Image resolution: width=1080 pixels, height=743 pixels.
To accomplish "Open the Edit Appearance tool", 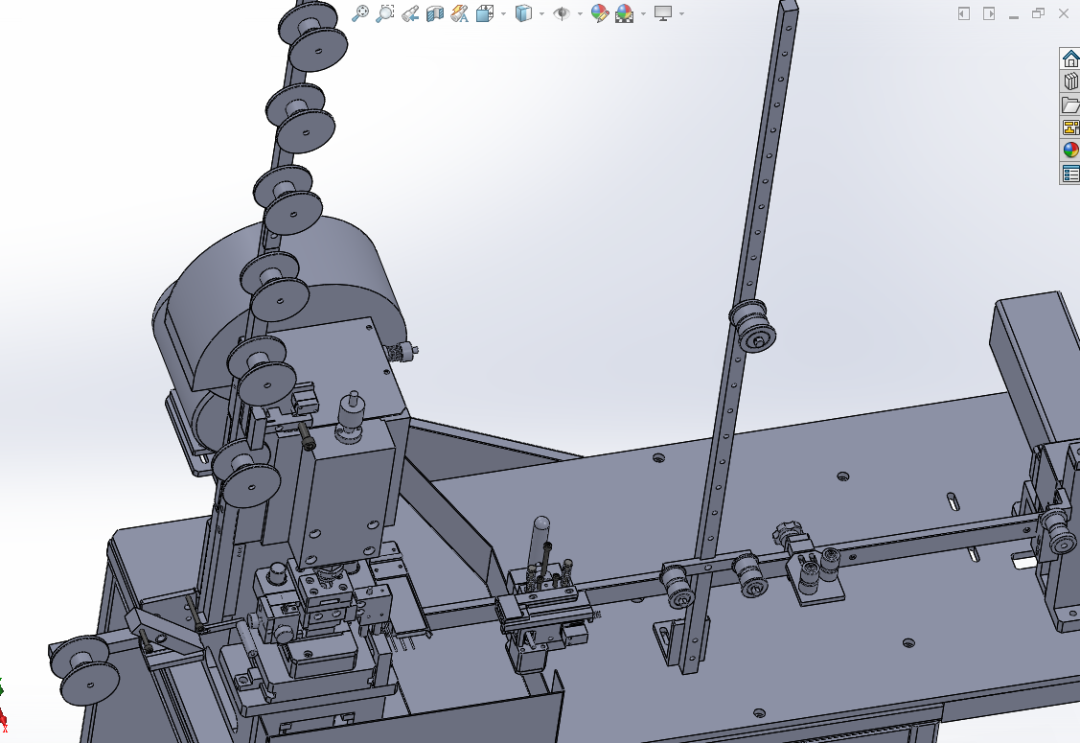I will pyautogui.click(x=599, y=13).
